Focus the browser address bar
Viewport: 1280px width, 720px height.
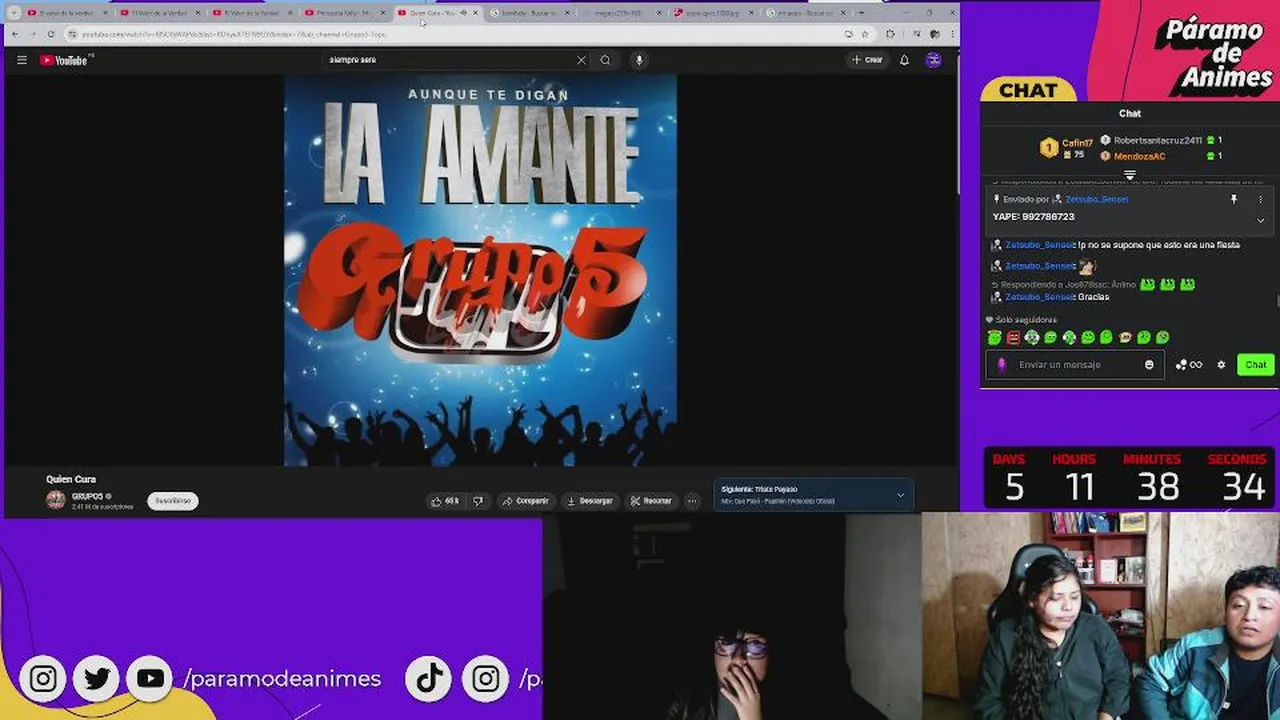click(x=450, y=34)
